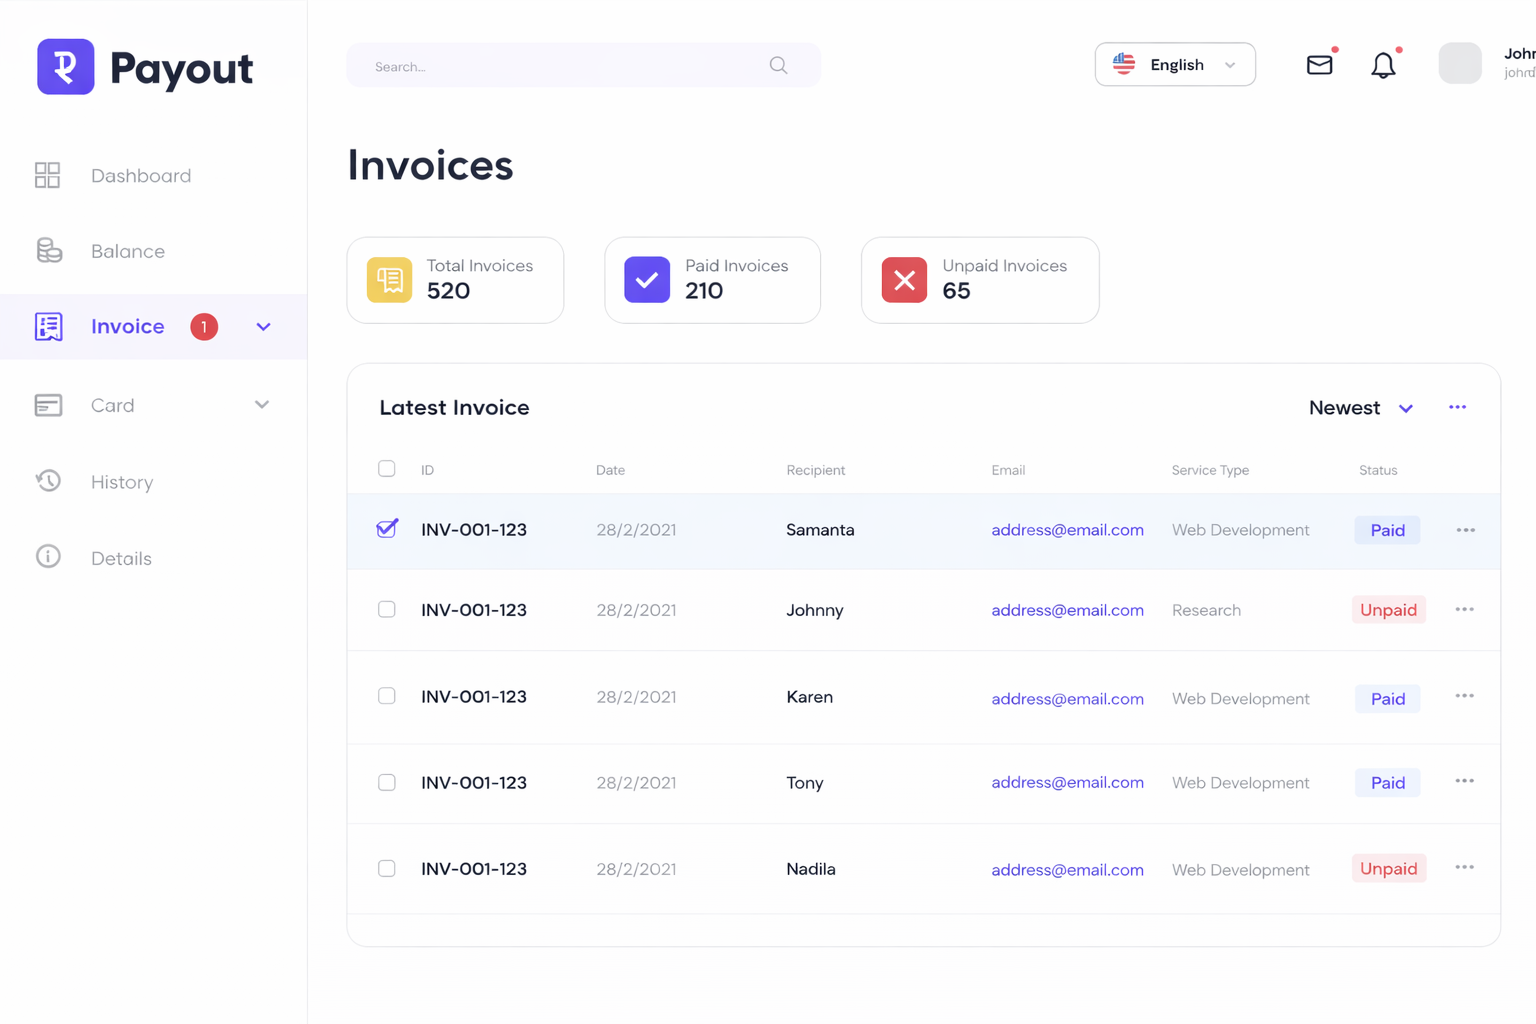Open the English language dropdown
Screen dimensions: 1536x1024
1174,65
